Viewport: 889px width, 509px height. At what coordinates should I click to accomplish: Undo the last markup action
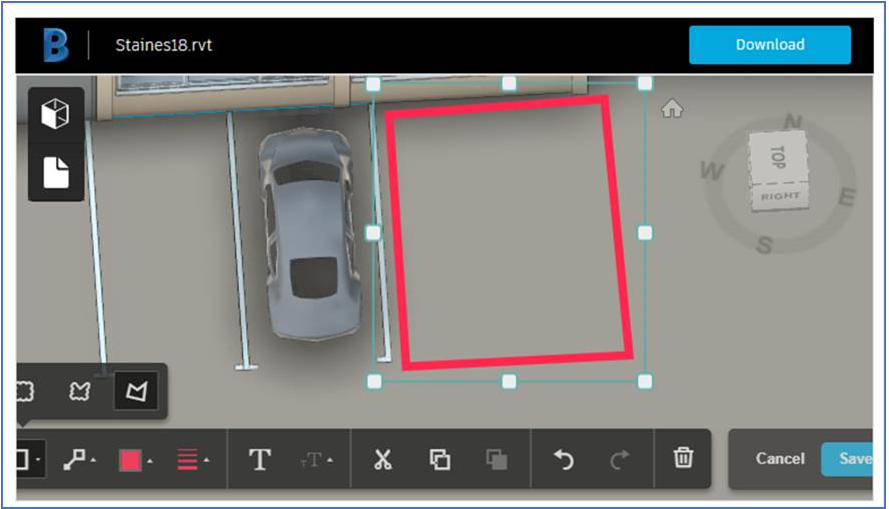point(563,460)
